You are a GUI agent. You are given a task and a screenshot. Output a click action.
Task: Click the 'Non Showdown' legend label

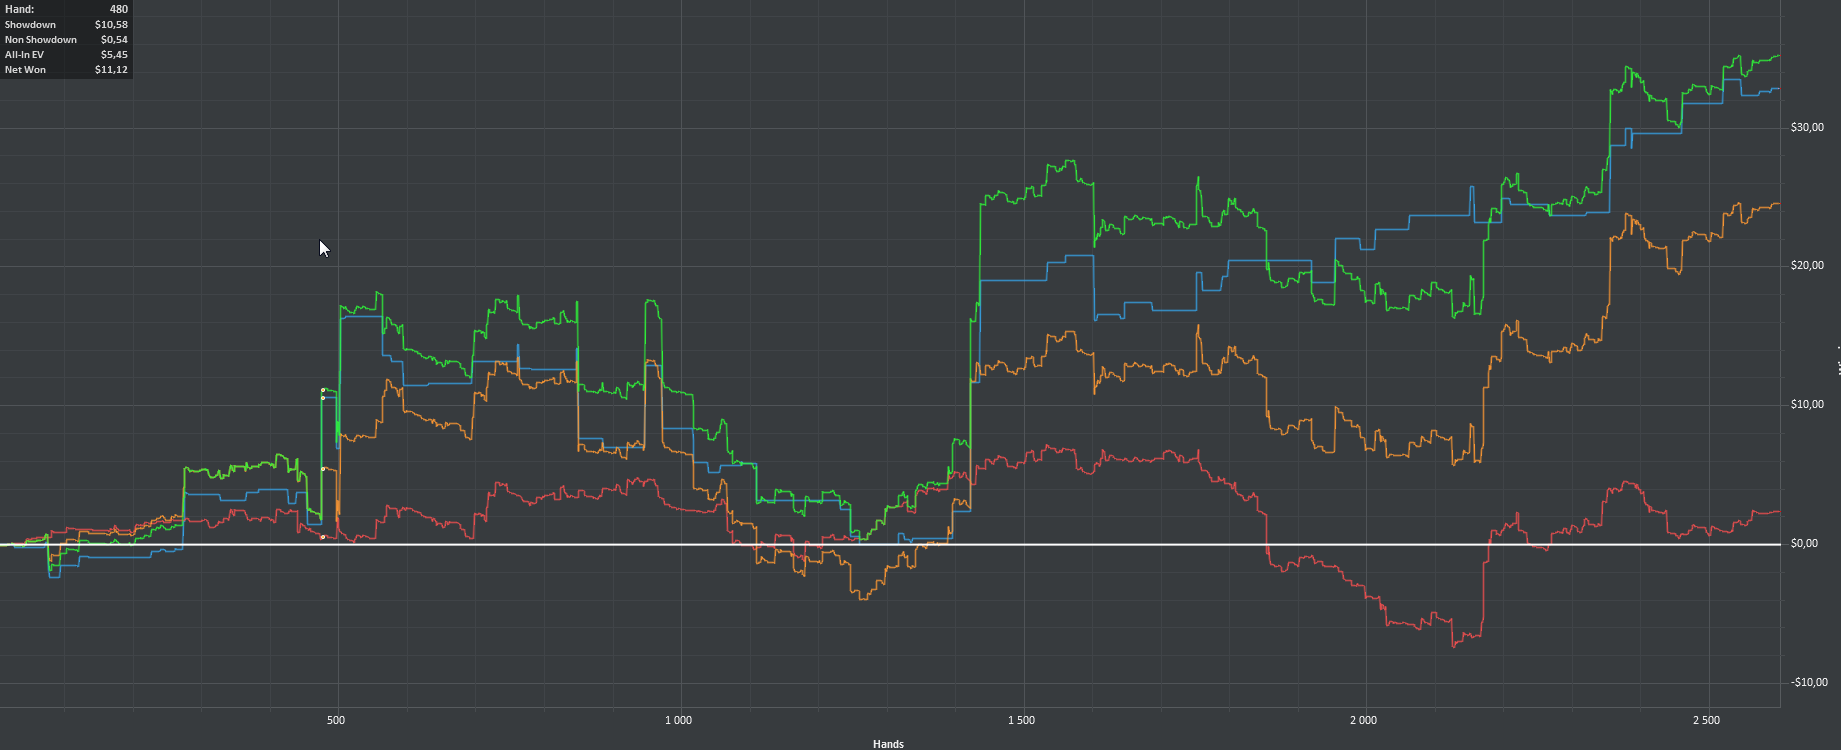(x=41, y=39)
